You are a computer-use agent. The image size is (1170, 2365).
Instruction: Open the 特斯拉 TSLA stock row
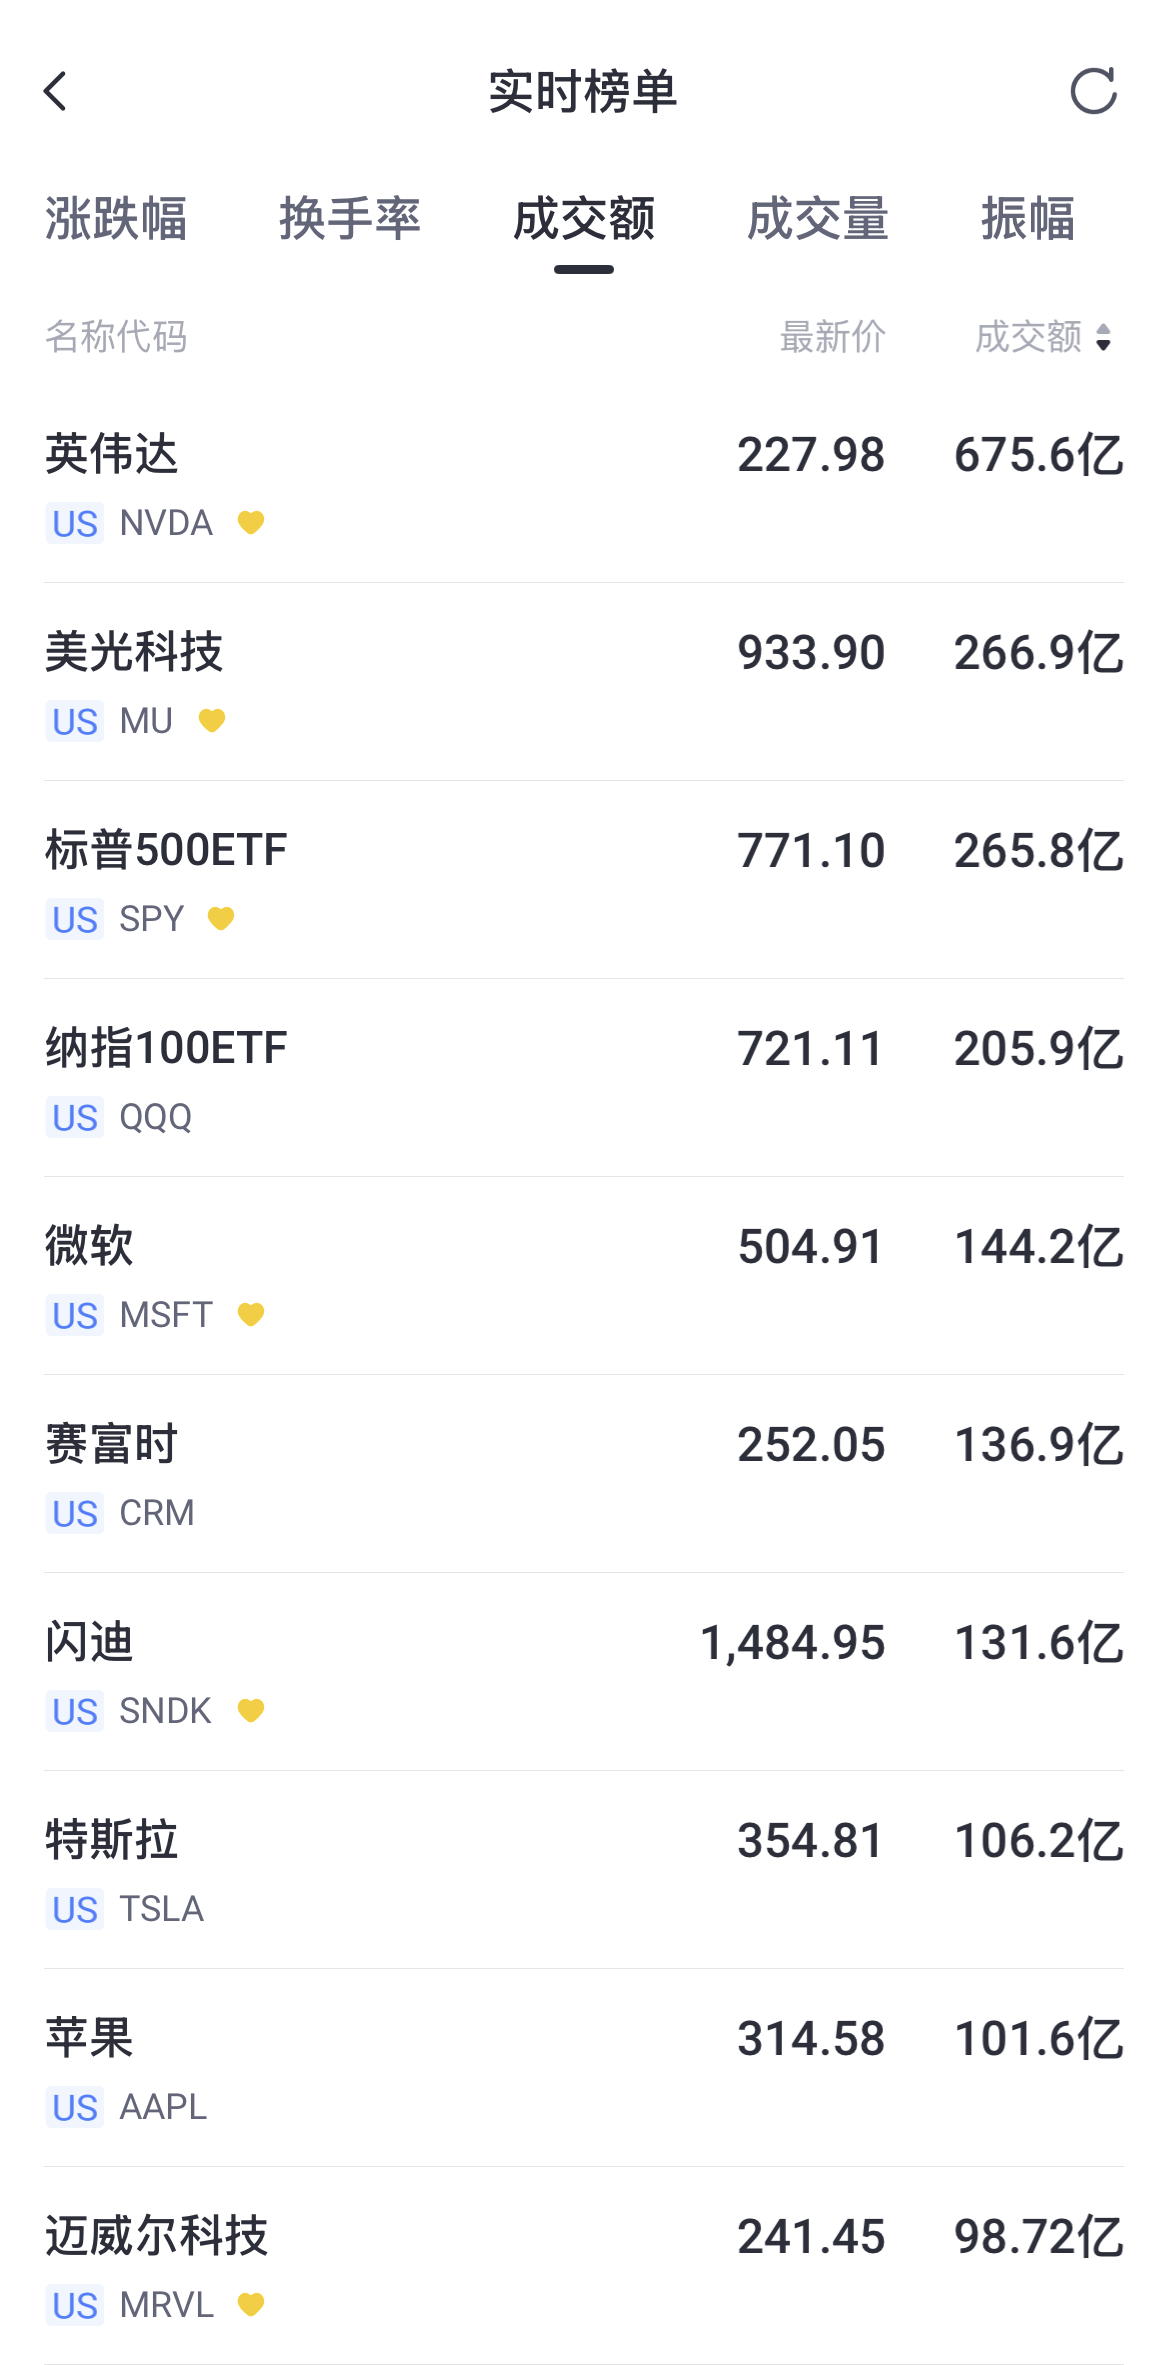(584, 1871)
